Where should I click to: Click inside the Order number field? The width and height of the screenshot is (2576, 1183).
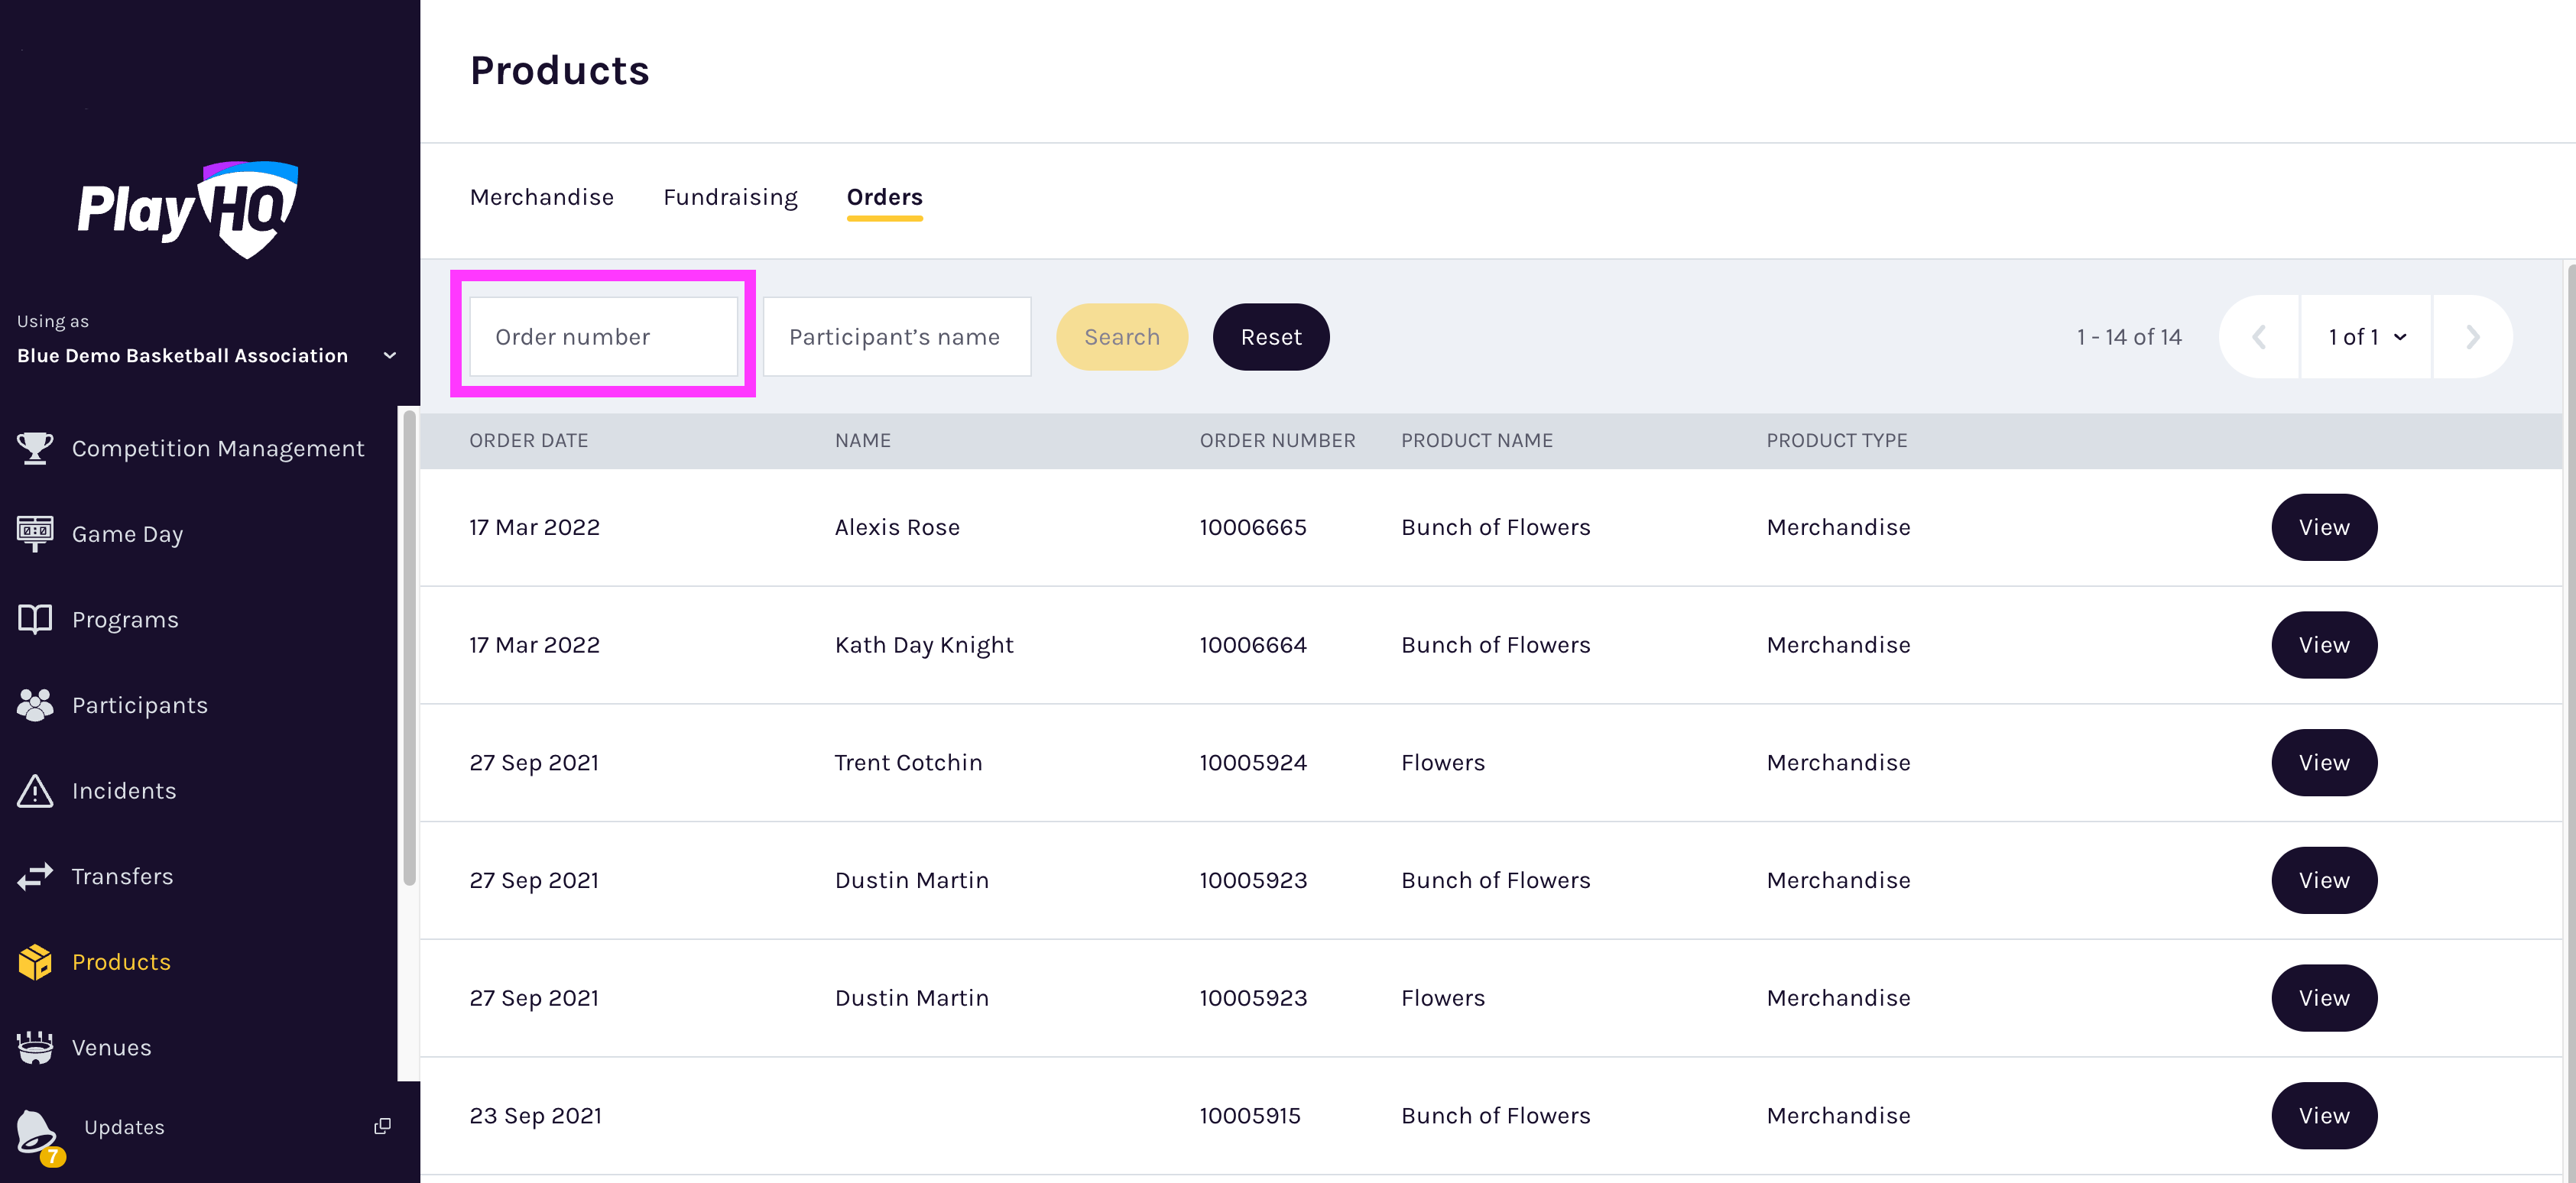603,336
